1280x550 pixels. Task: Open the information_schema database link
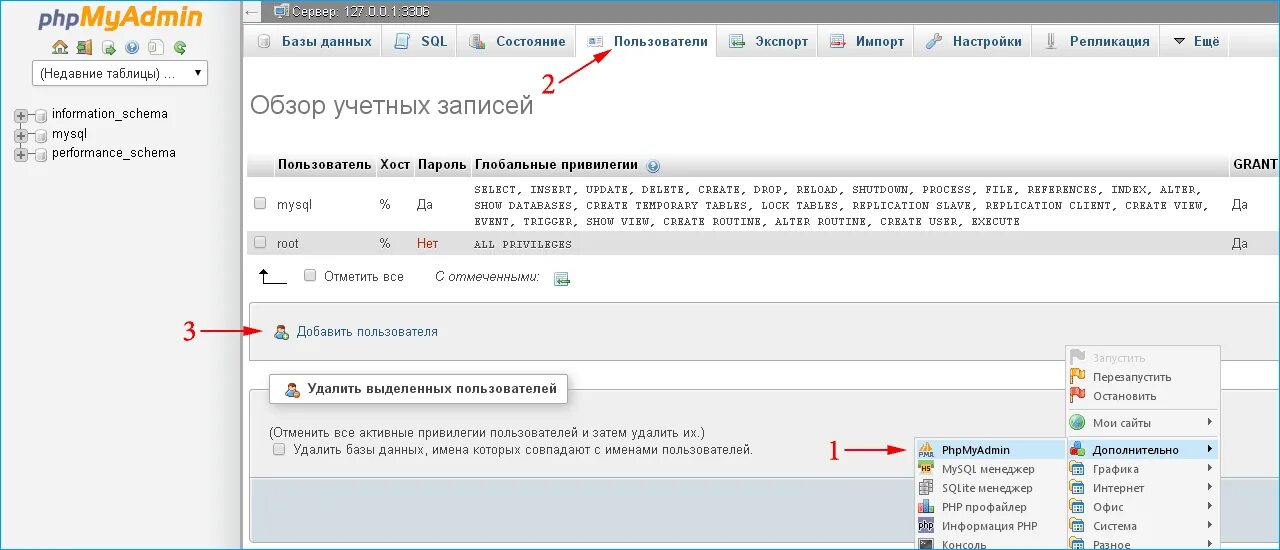tap(110, 114)
